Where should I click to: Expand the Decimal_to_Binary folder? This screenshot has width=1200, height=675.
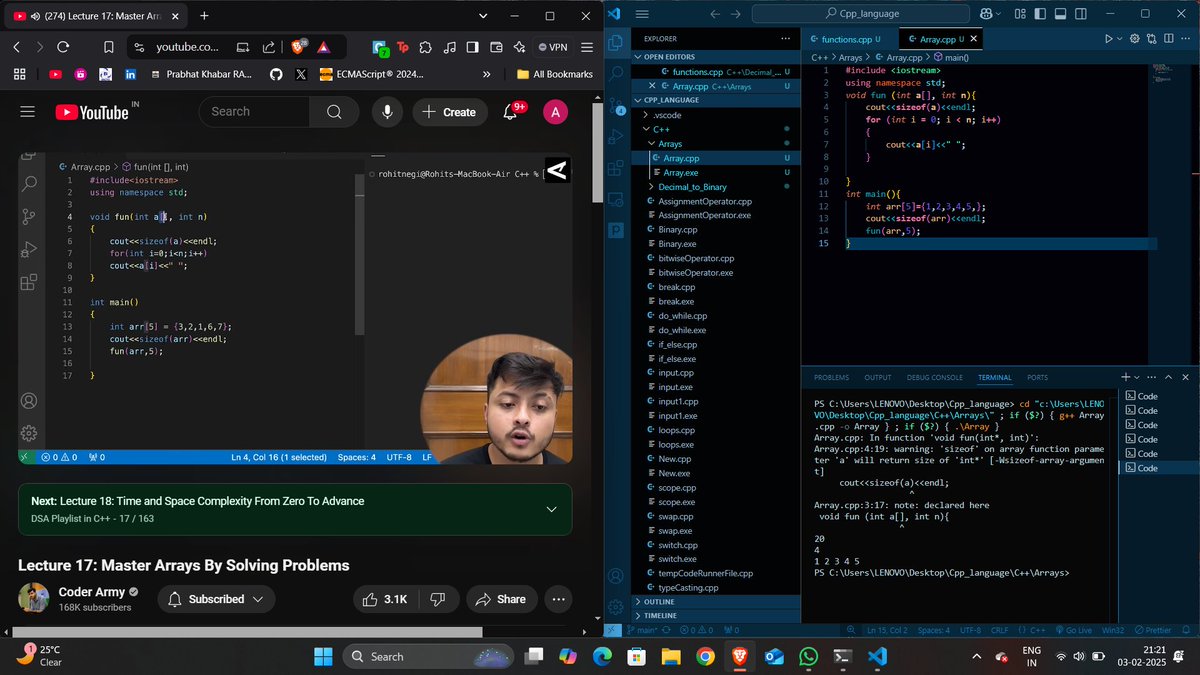point(718,187)
